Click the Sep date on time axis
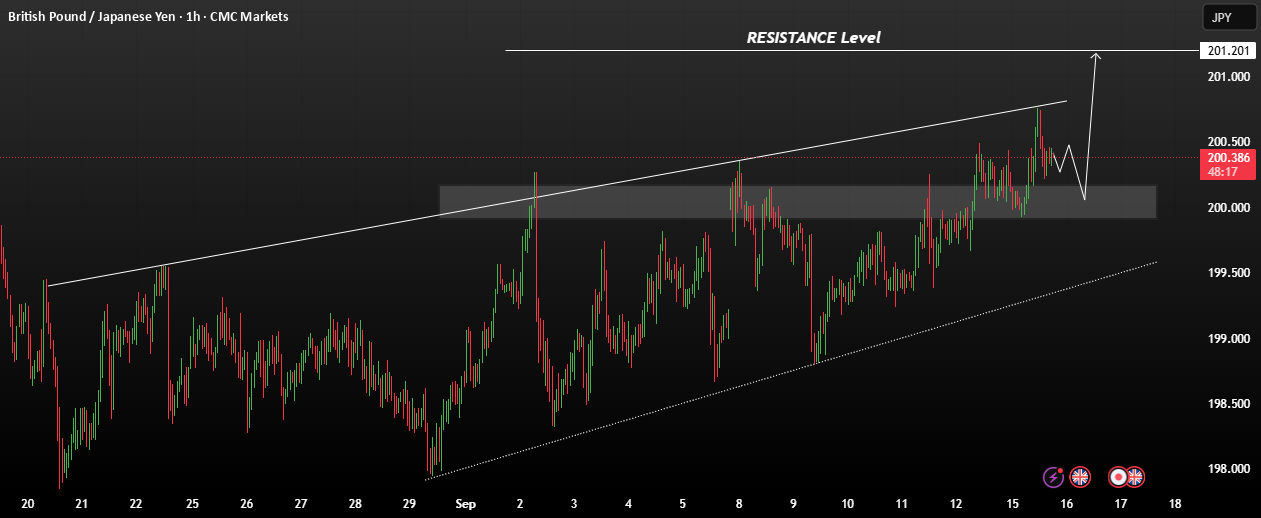The width and height of the screenshot is (1261, 518). tap(466, 503)
